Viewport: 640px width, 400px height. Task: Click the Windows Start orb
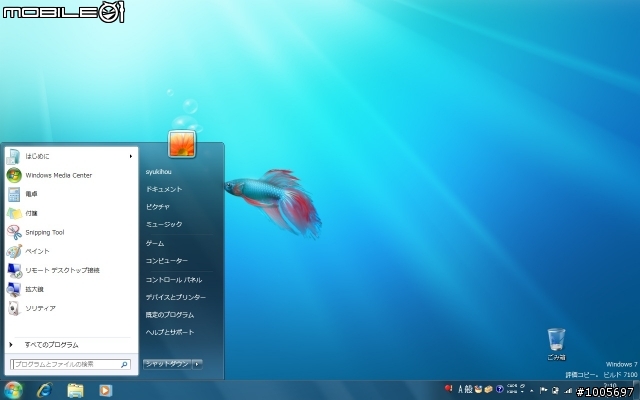coord(13,390)
